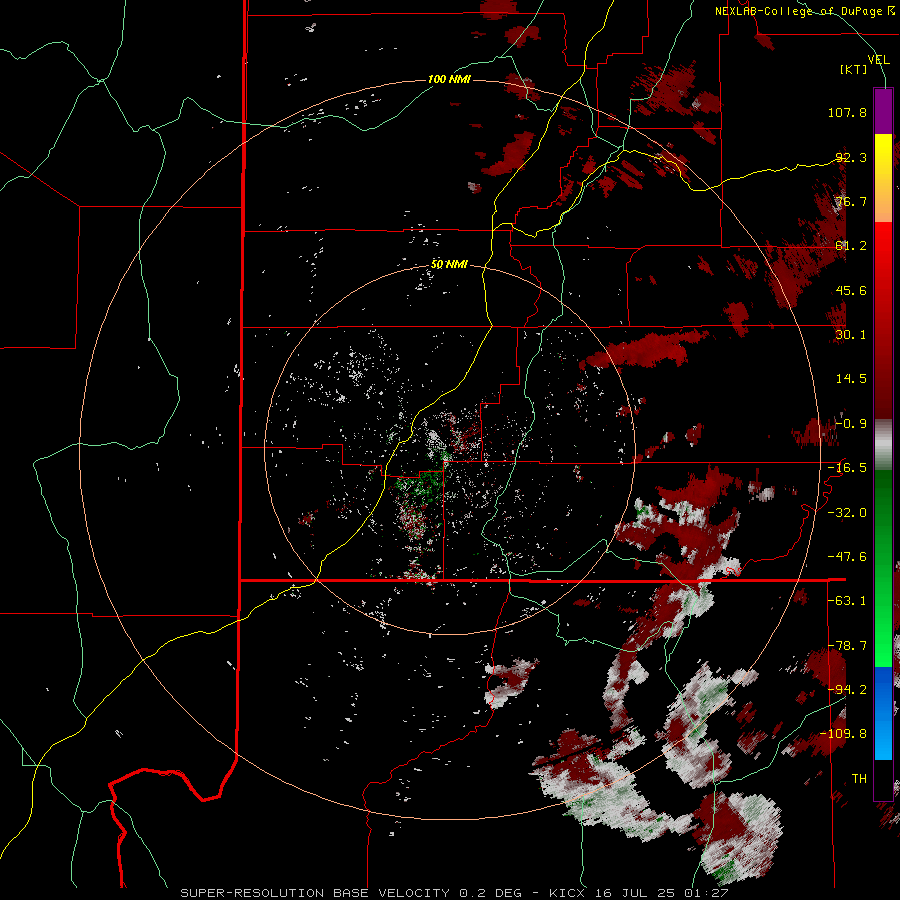Image resolution: width=900 pixels, height=900 pixels.
Task: Click the purple segment of the color bar
Action: [x=883, y=111]
